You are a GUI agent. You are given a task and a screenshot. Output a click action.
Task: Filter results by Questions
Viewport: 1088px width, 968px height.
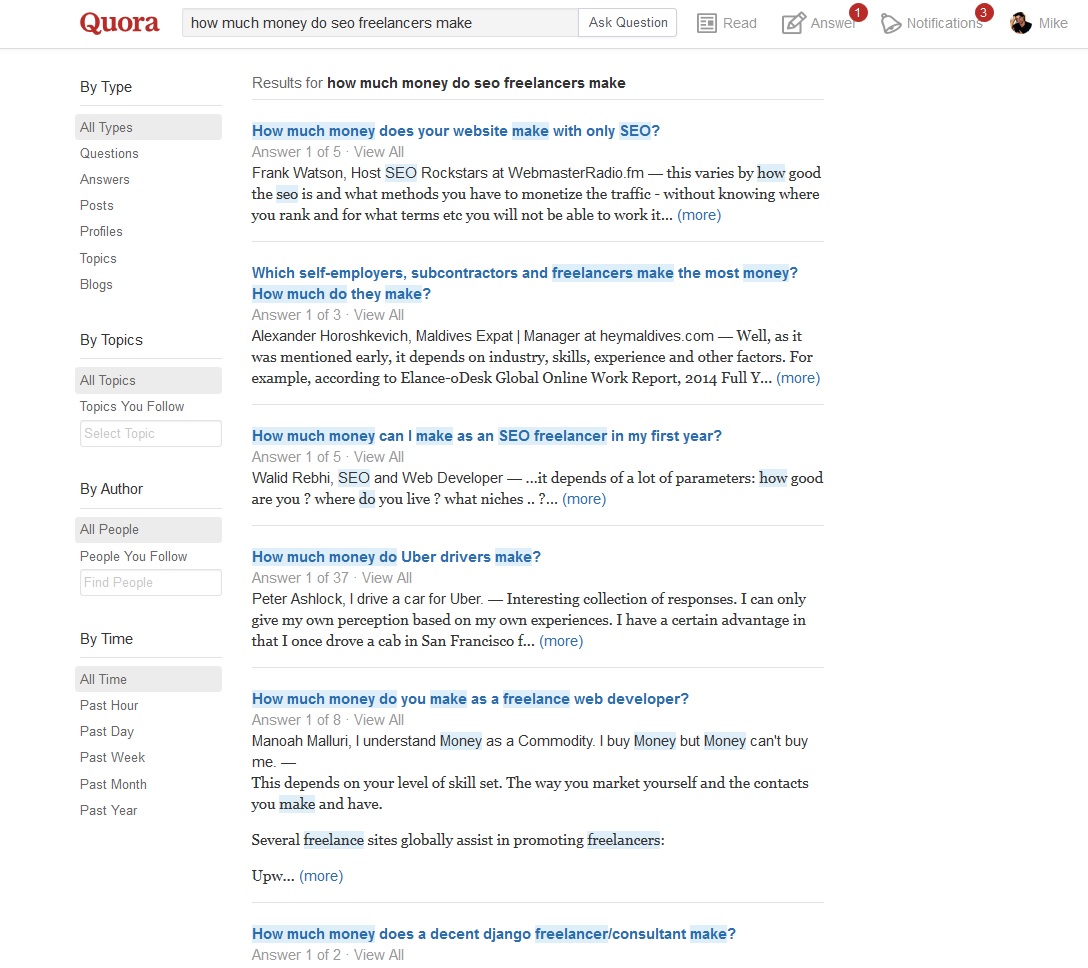[x=109, y=153]
